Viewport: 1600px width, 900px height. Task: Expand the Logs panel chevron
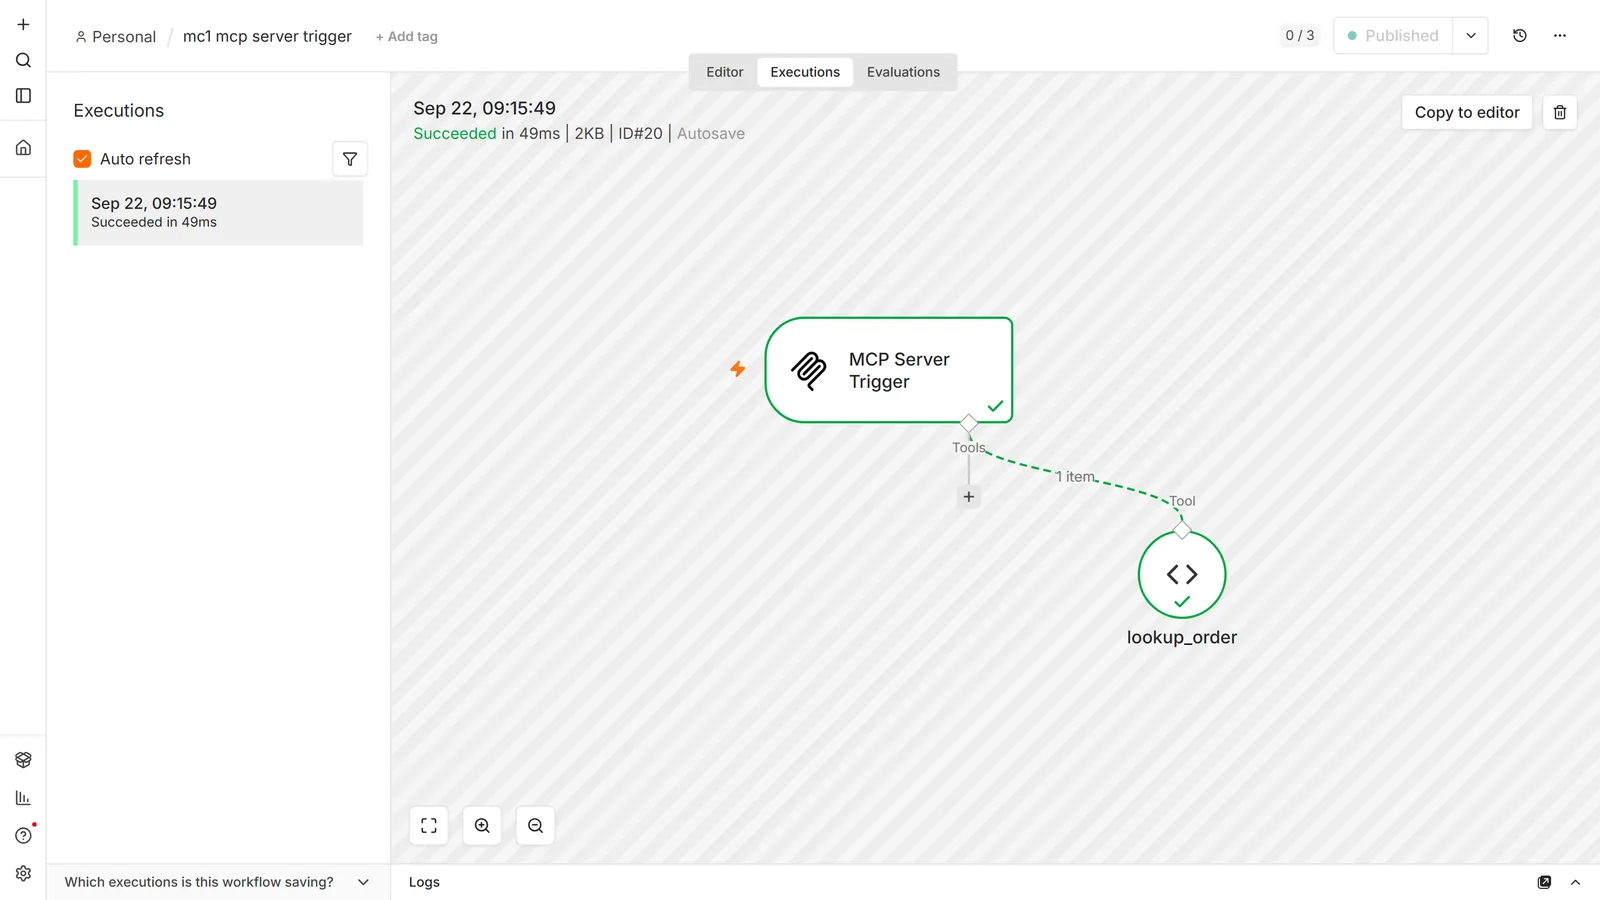click(1575, 882)
